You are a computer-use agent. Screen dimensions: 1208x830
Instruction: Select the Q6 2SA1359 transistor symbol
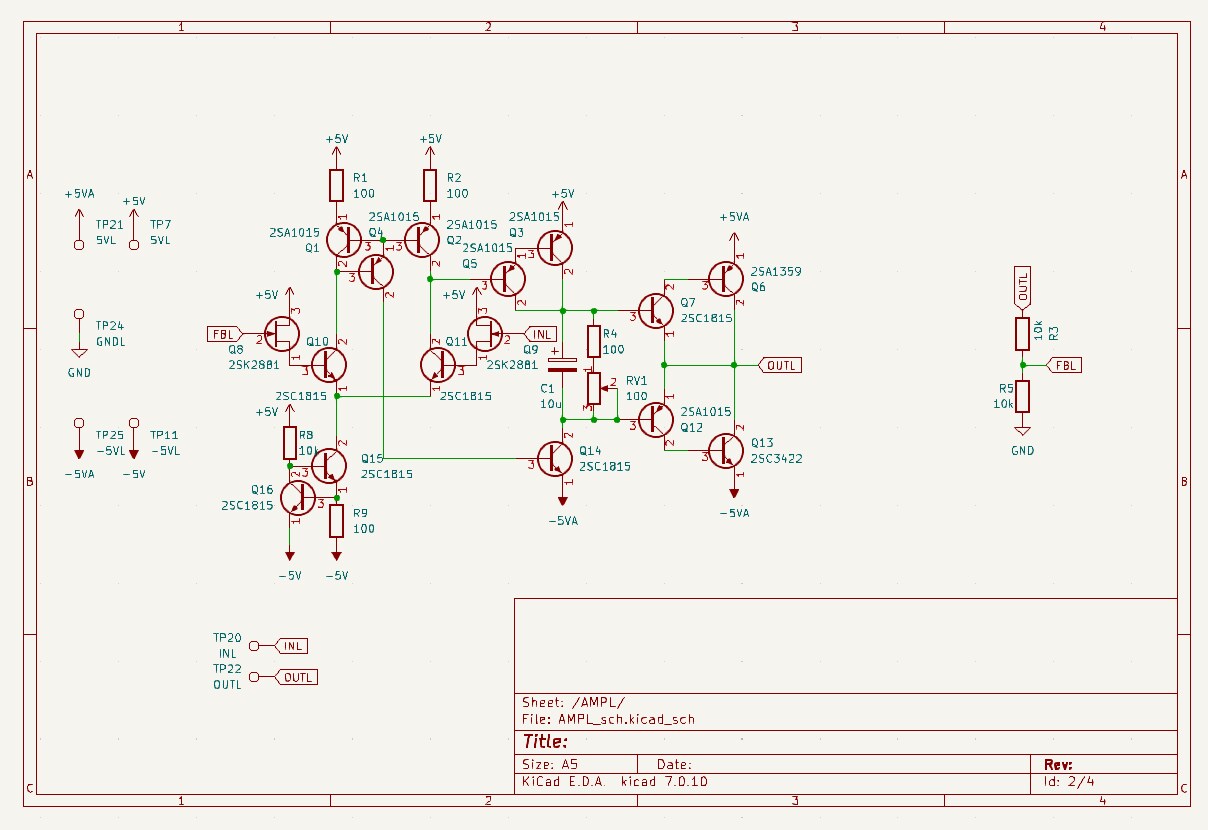[725, 279]
